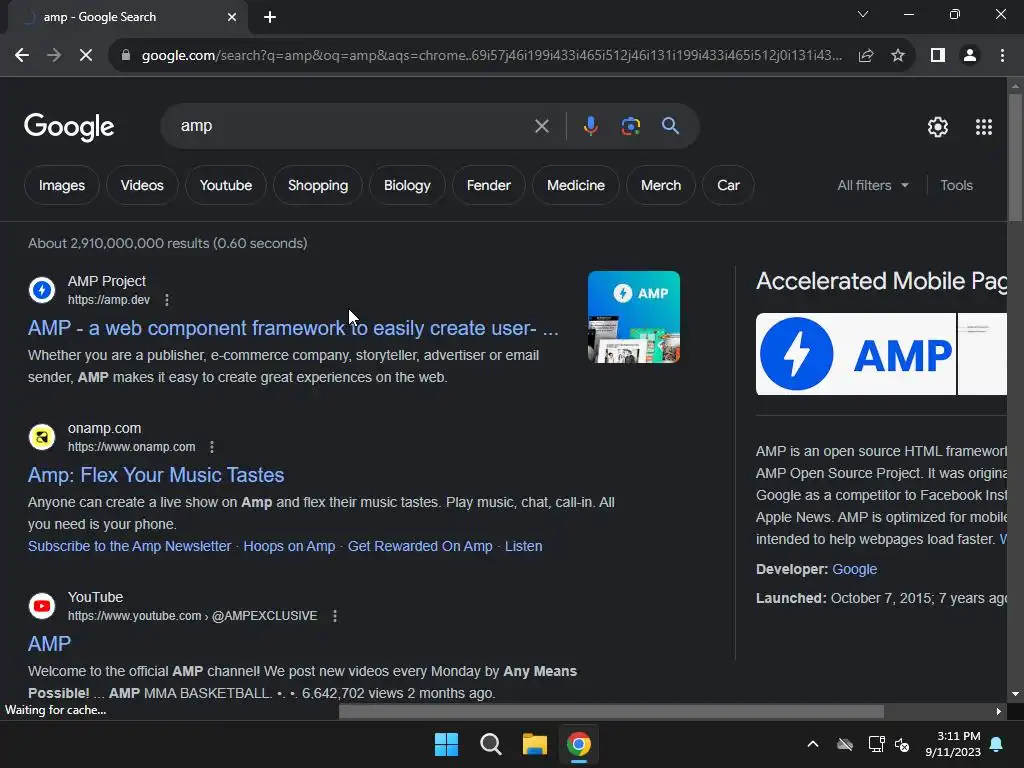Open the Chrome profile avatar menu
The height and width of the screenshot is (768, 1024).
pos(970,56)
